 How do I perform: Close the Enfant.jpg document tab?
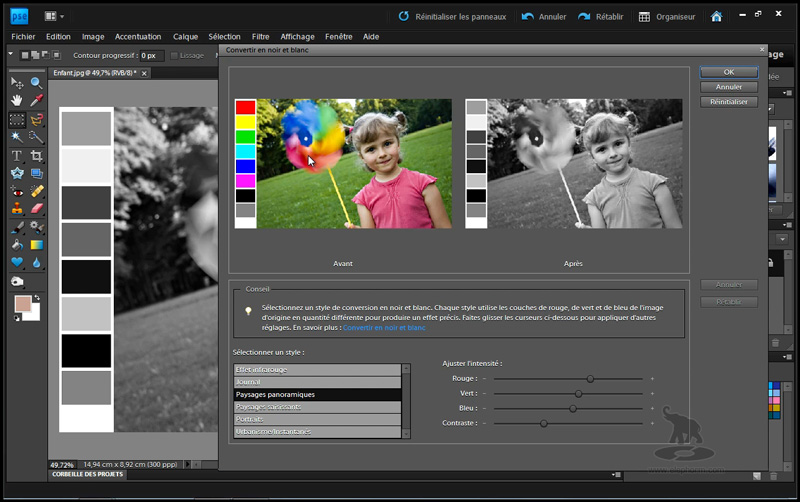tap(144, 73)
